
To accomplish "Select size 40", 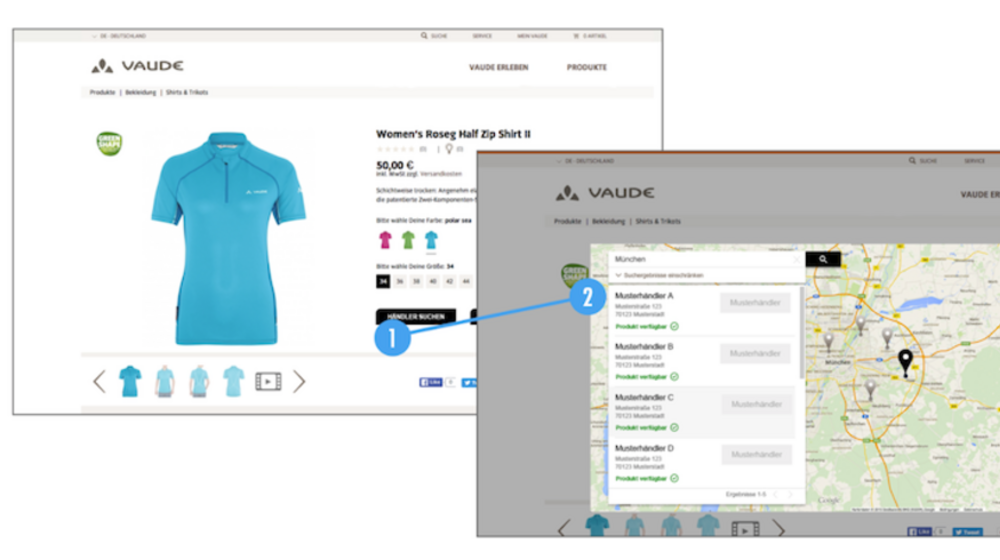I will pyautogui.click(x=433, y=281).
